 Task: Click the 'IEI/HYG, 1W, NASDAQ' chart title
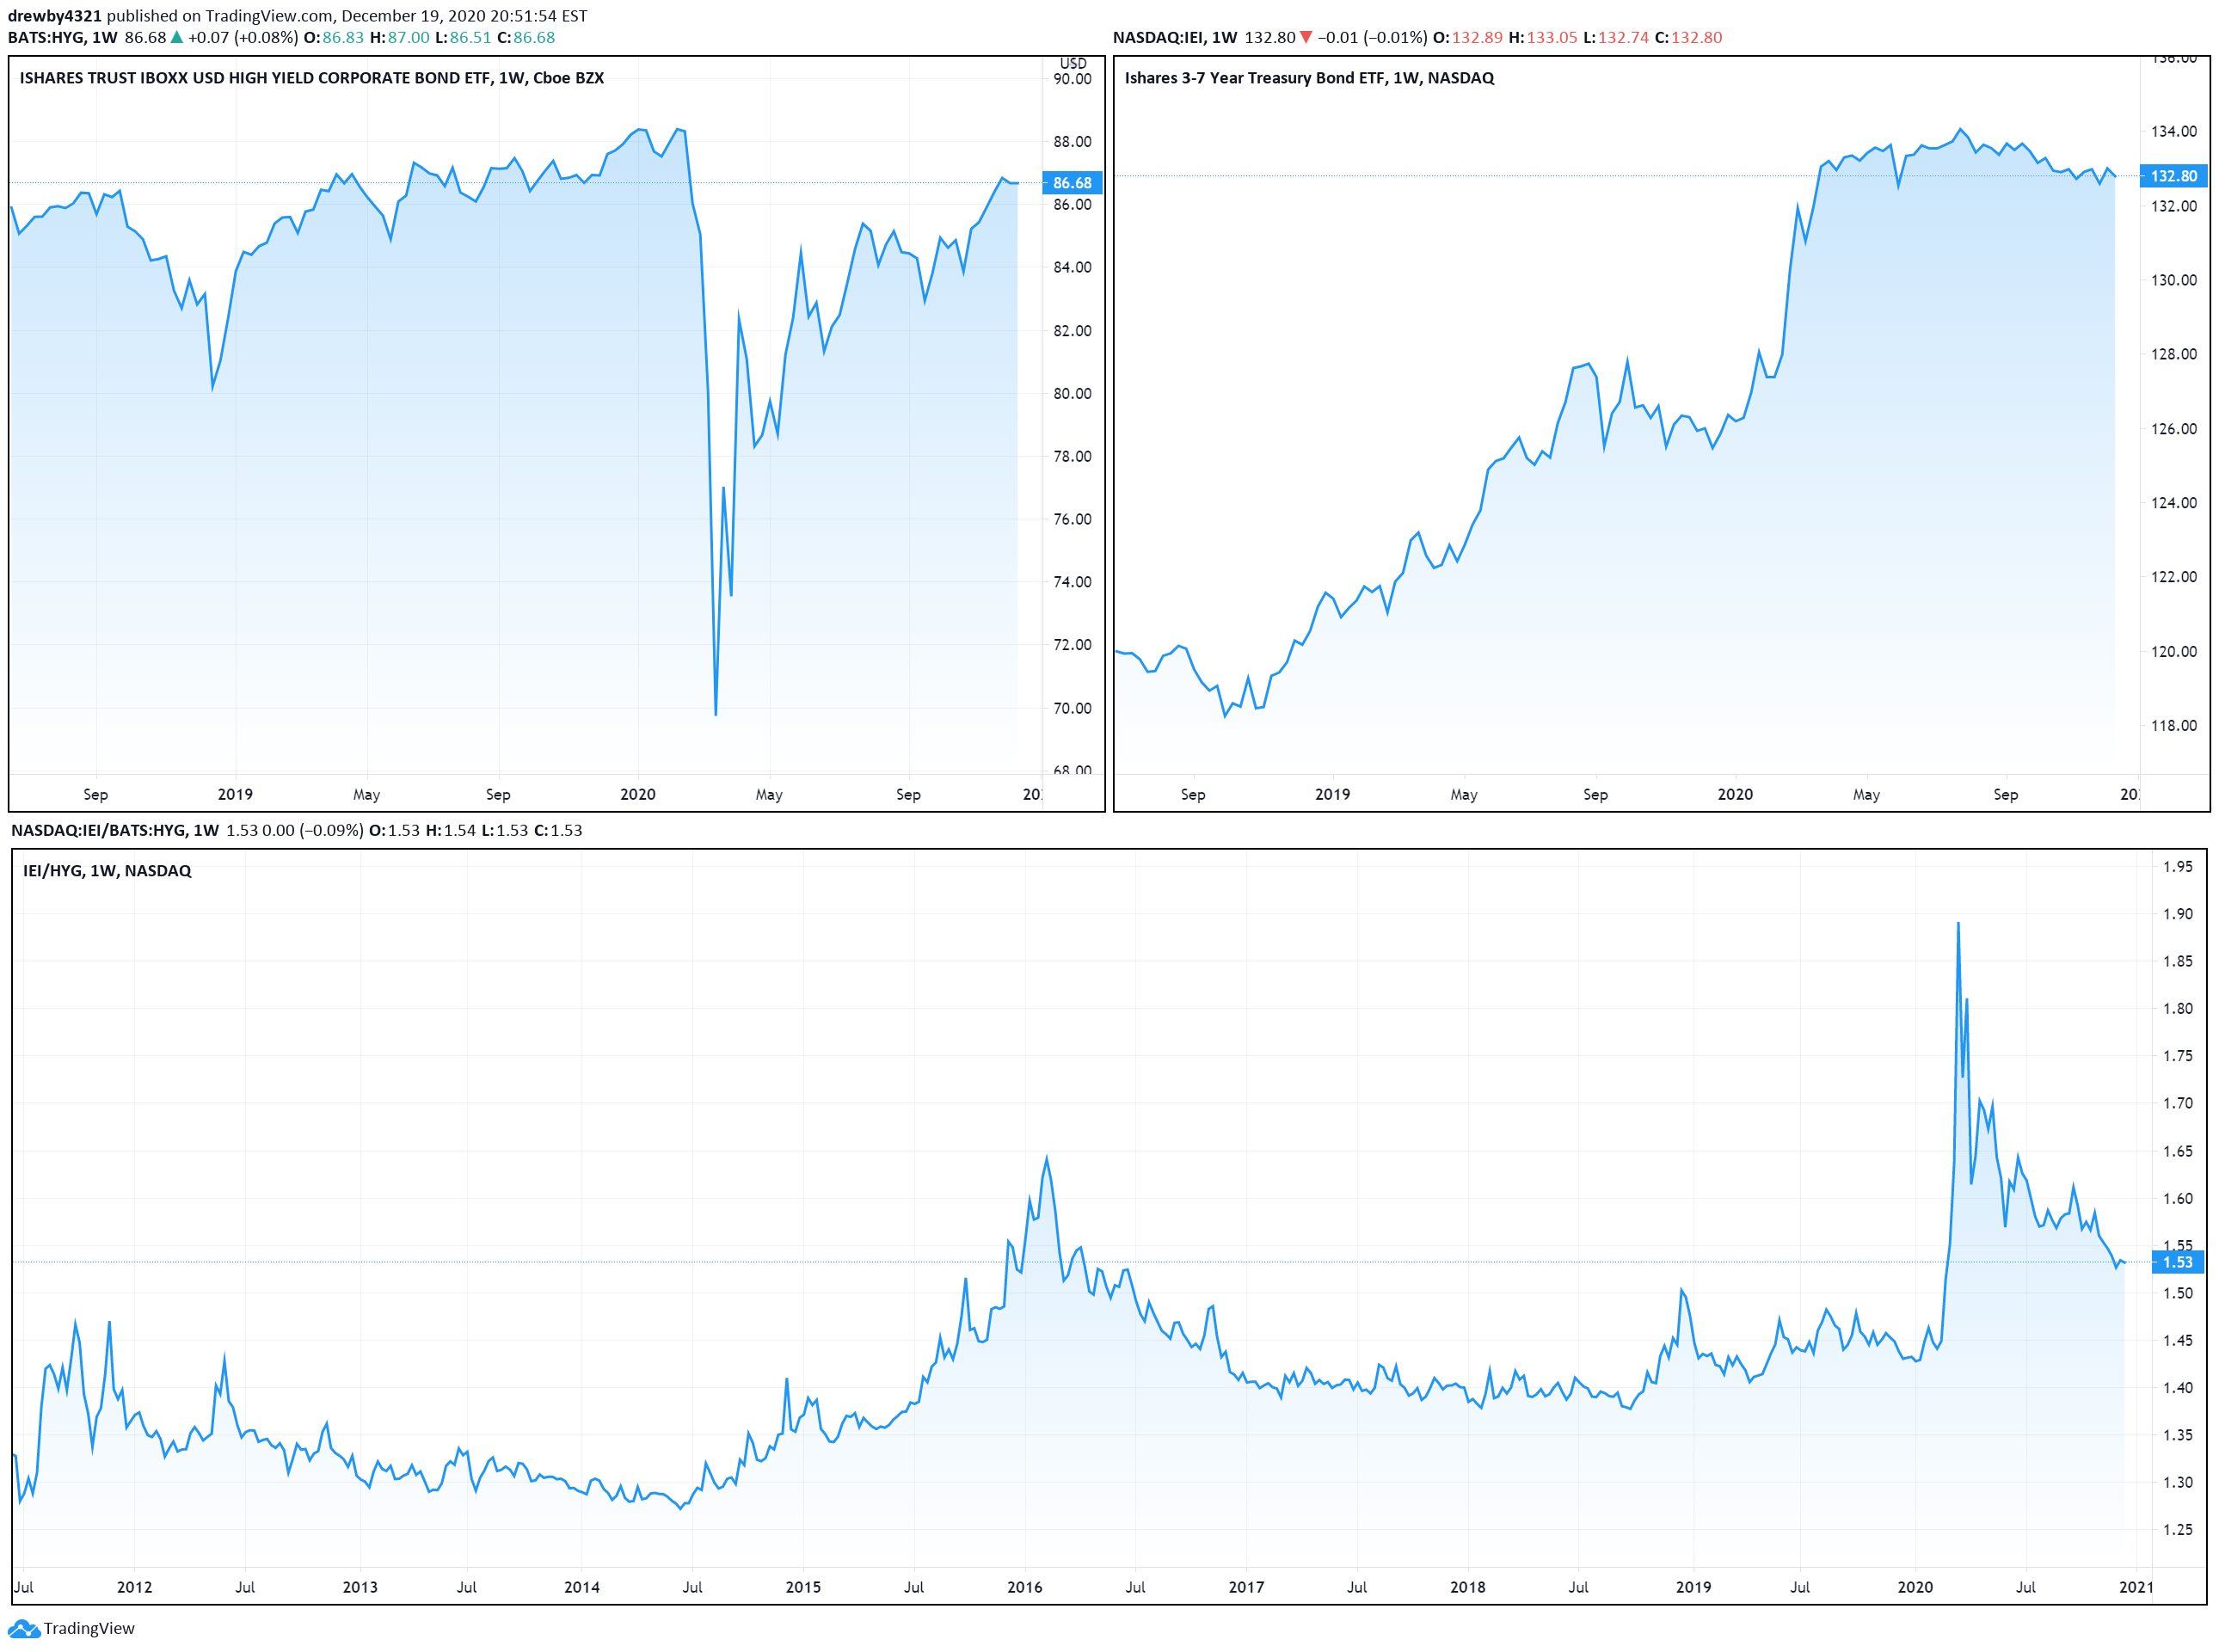(107, 871)
